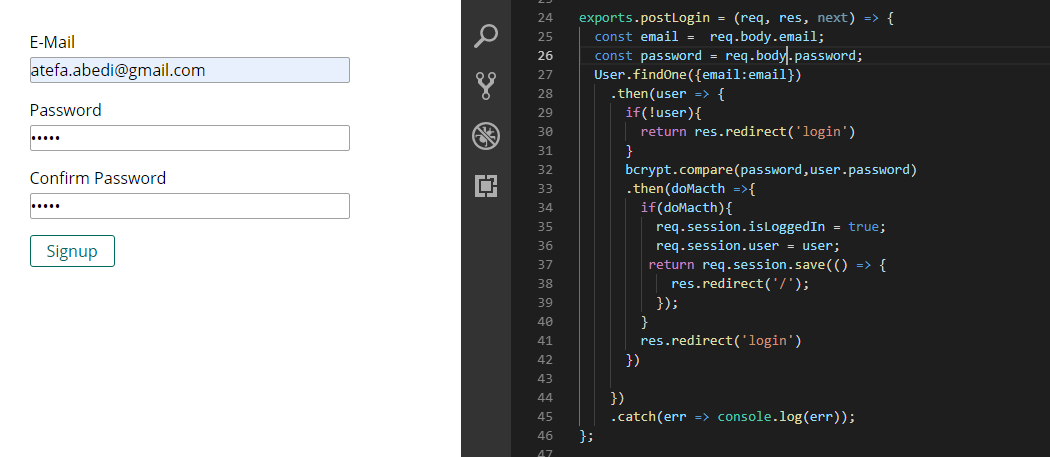1050x457 pixels.
Task: Click 'req.session.save' on line 37
Action: 763,265
